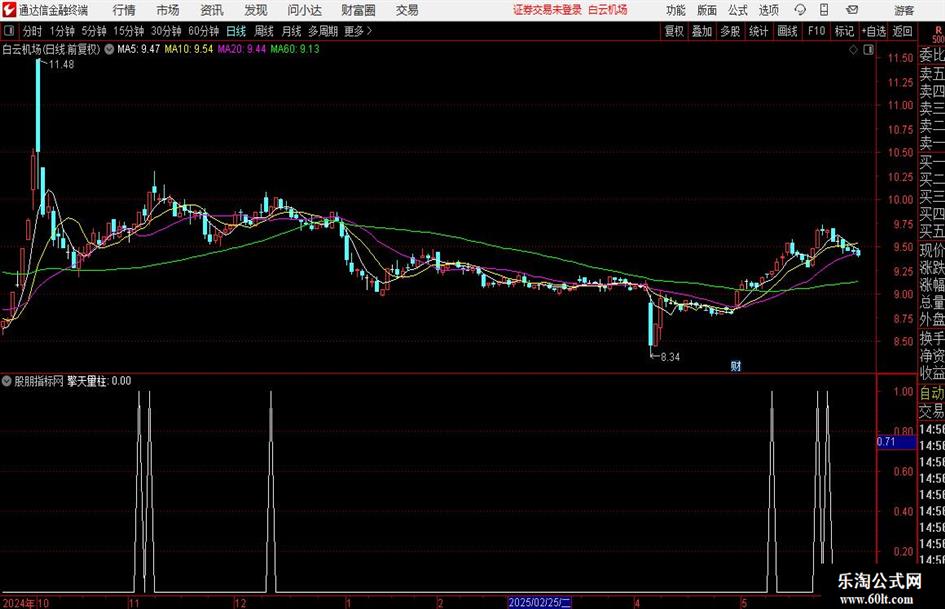Click the 多股 multi-stock button
This screenshot has height=609, width=945.
(730, 31)
